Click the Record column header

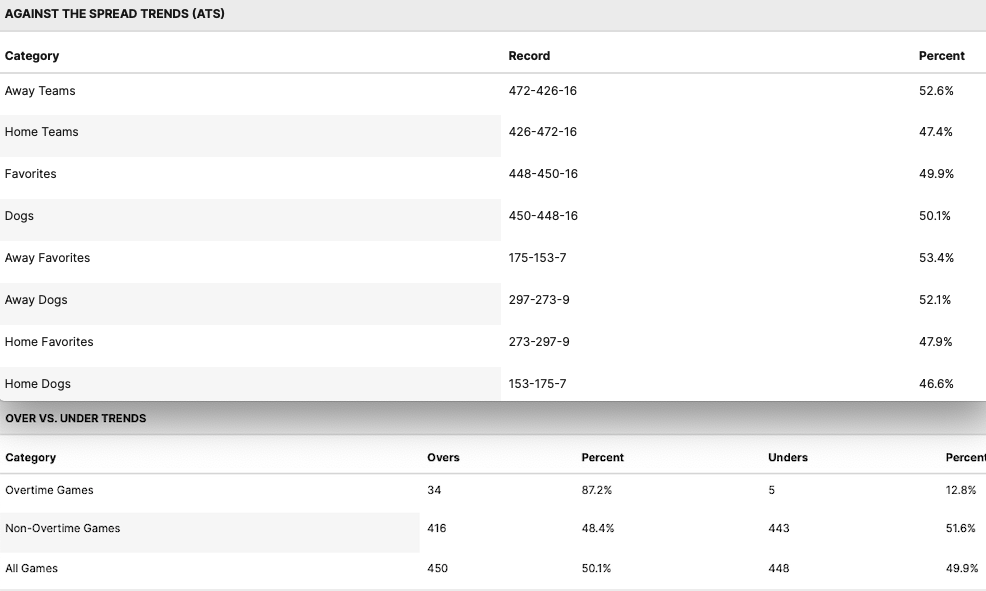point(529,56)
